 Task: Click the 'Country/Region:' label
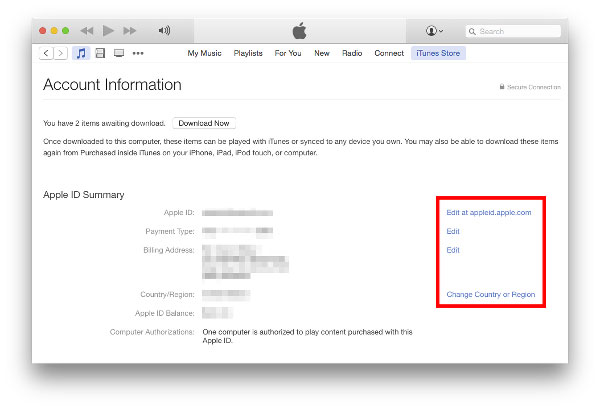click(x=167, y=294)
